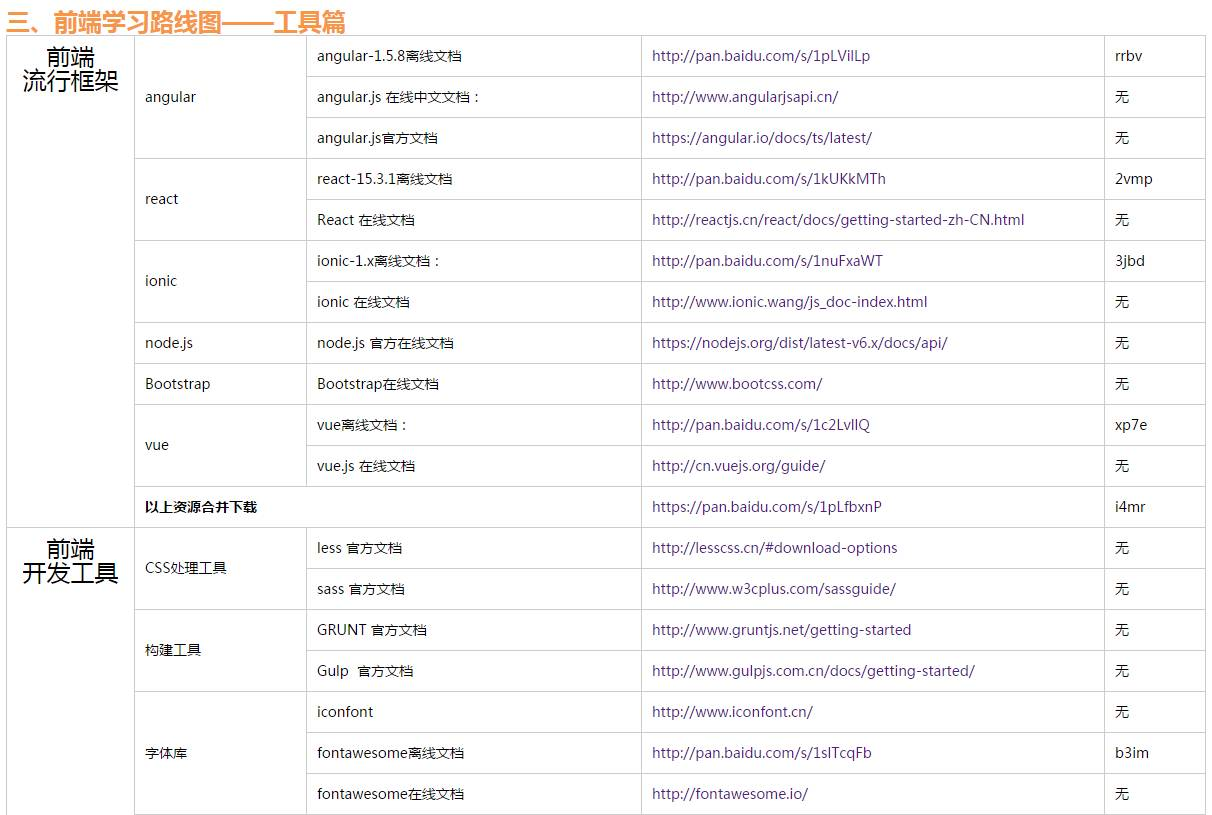Click the 字体库 category cell
Screen dimensions: 1212x815
[220, 753]
